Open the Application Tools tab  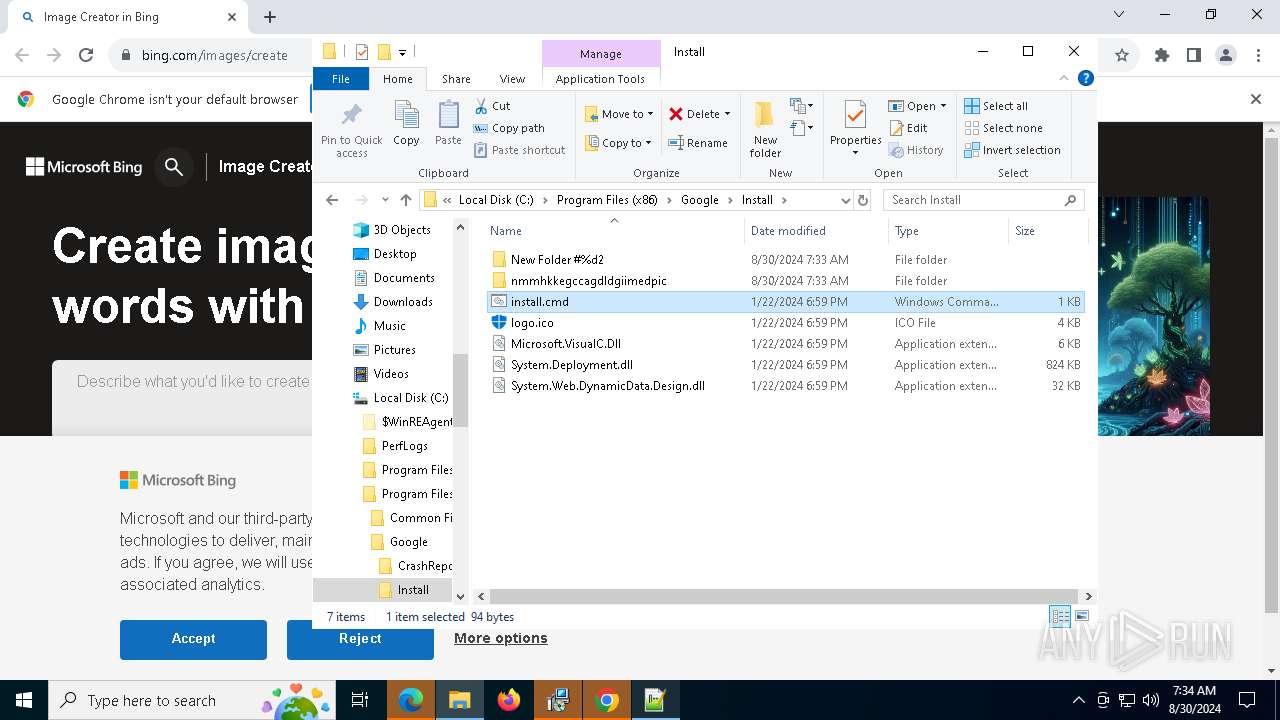600,79
